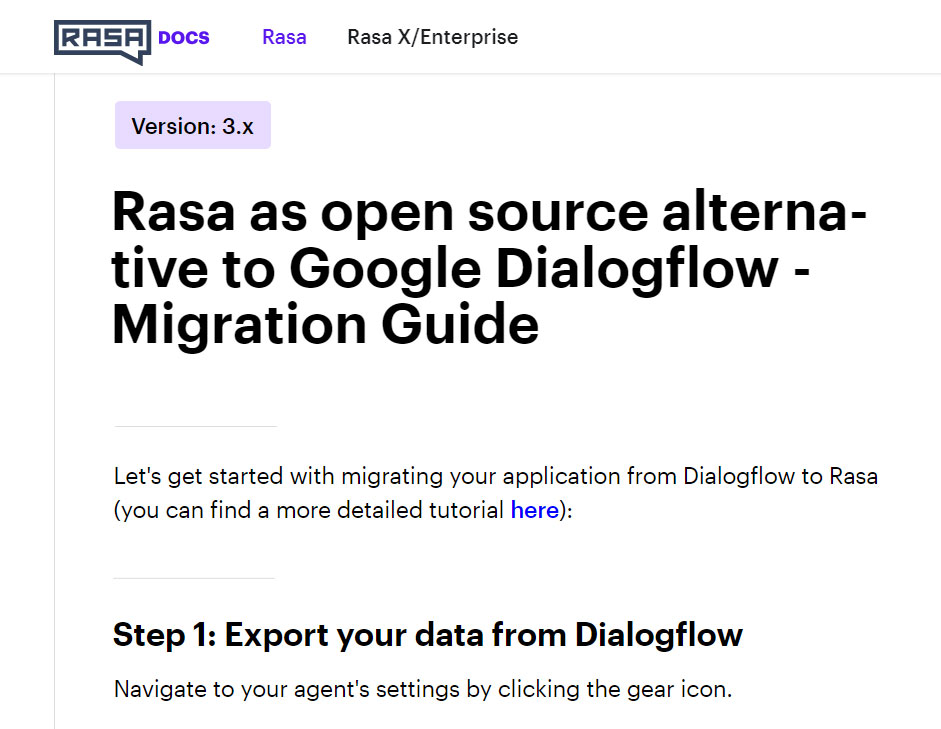941x729 pixels.
Task: Click the 'Step 1: Export your data from Dialogflow' heading
Action: point(428,635)
